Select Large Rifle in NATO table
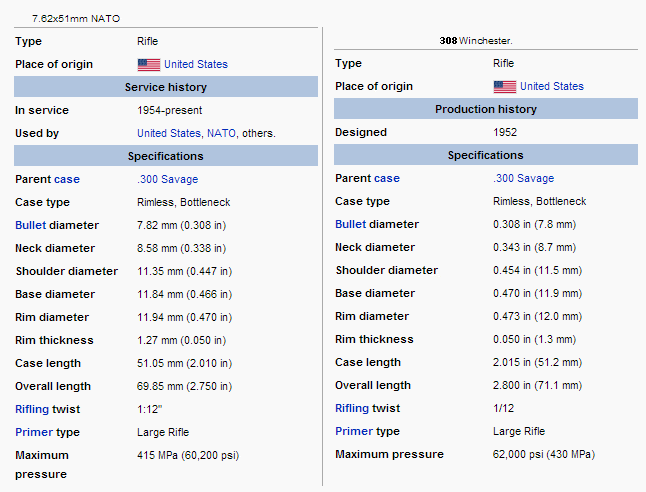This screenshot has width=646, height=492. click(x=163, y=432)
